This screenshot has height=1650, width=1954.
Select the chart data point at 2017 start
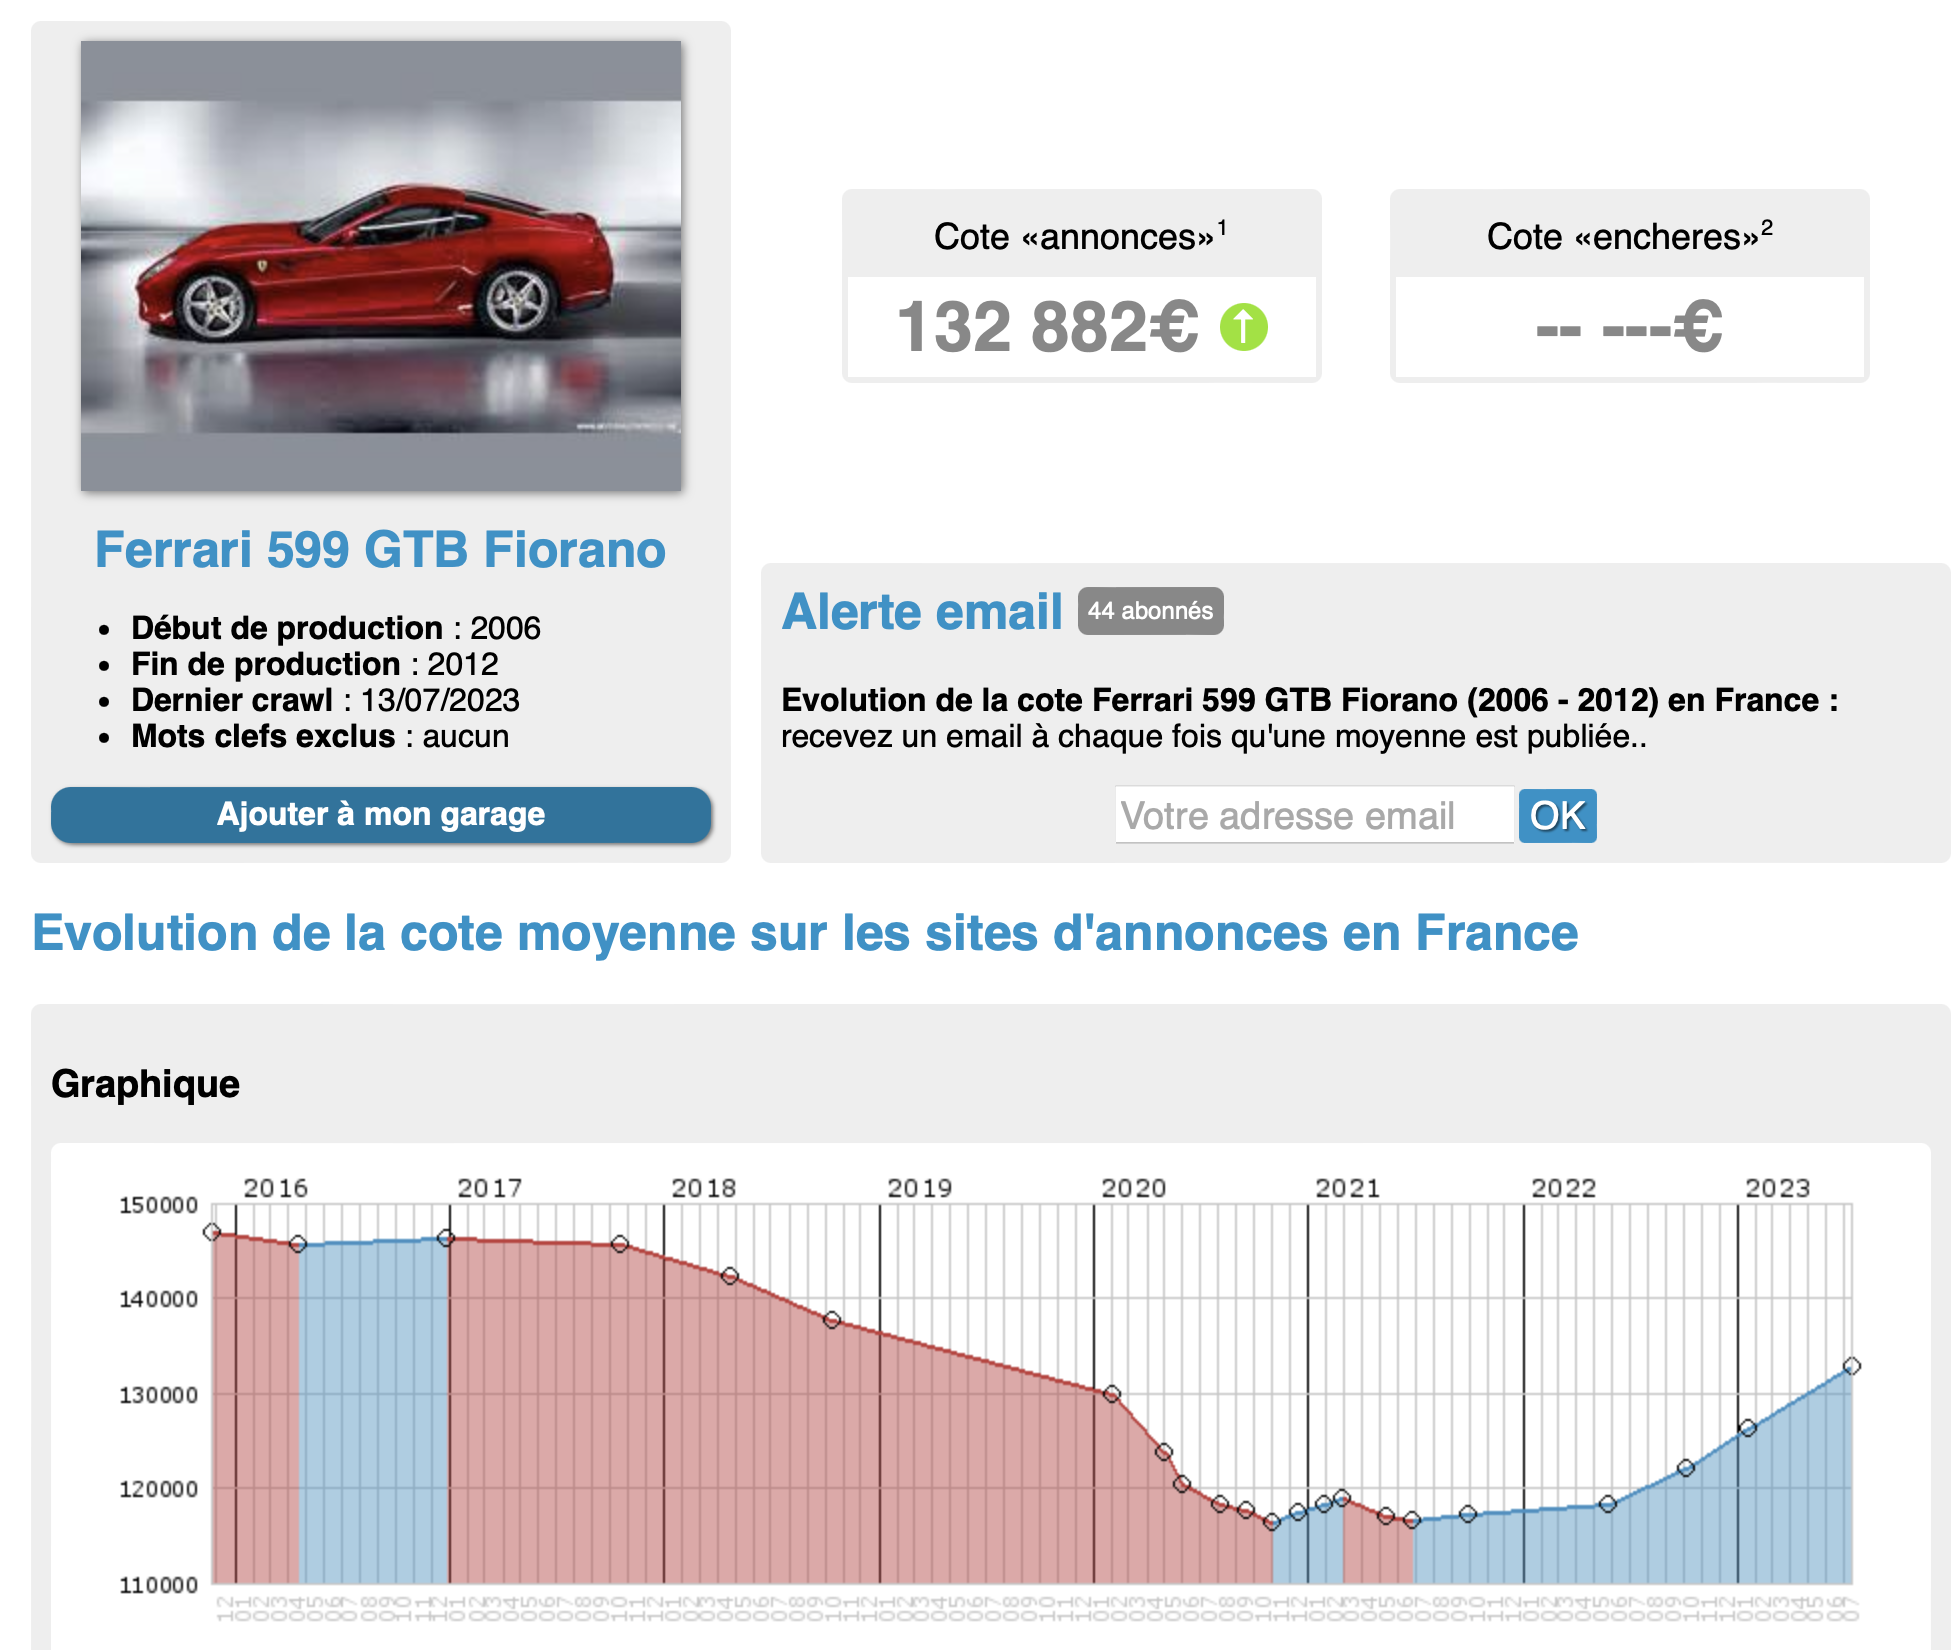tap(446, 1238)
